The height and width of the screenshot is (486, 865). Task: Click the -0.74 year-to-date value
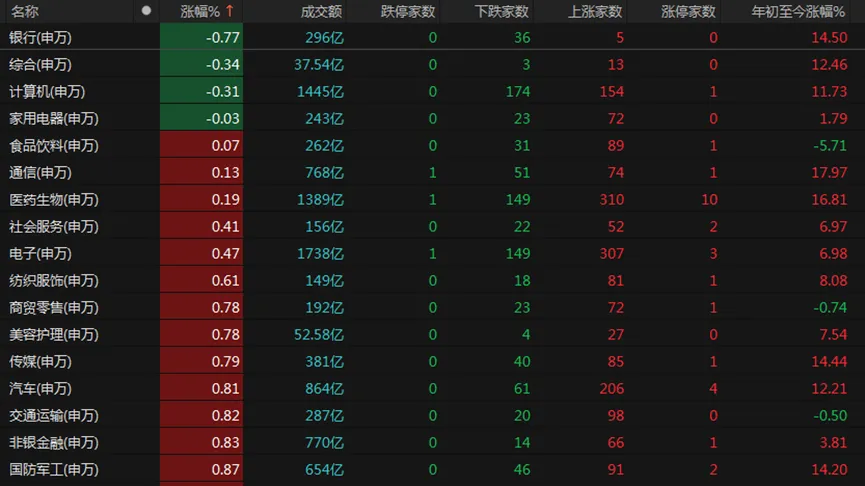click(x=830, y=308)
